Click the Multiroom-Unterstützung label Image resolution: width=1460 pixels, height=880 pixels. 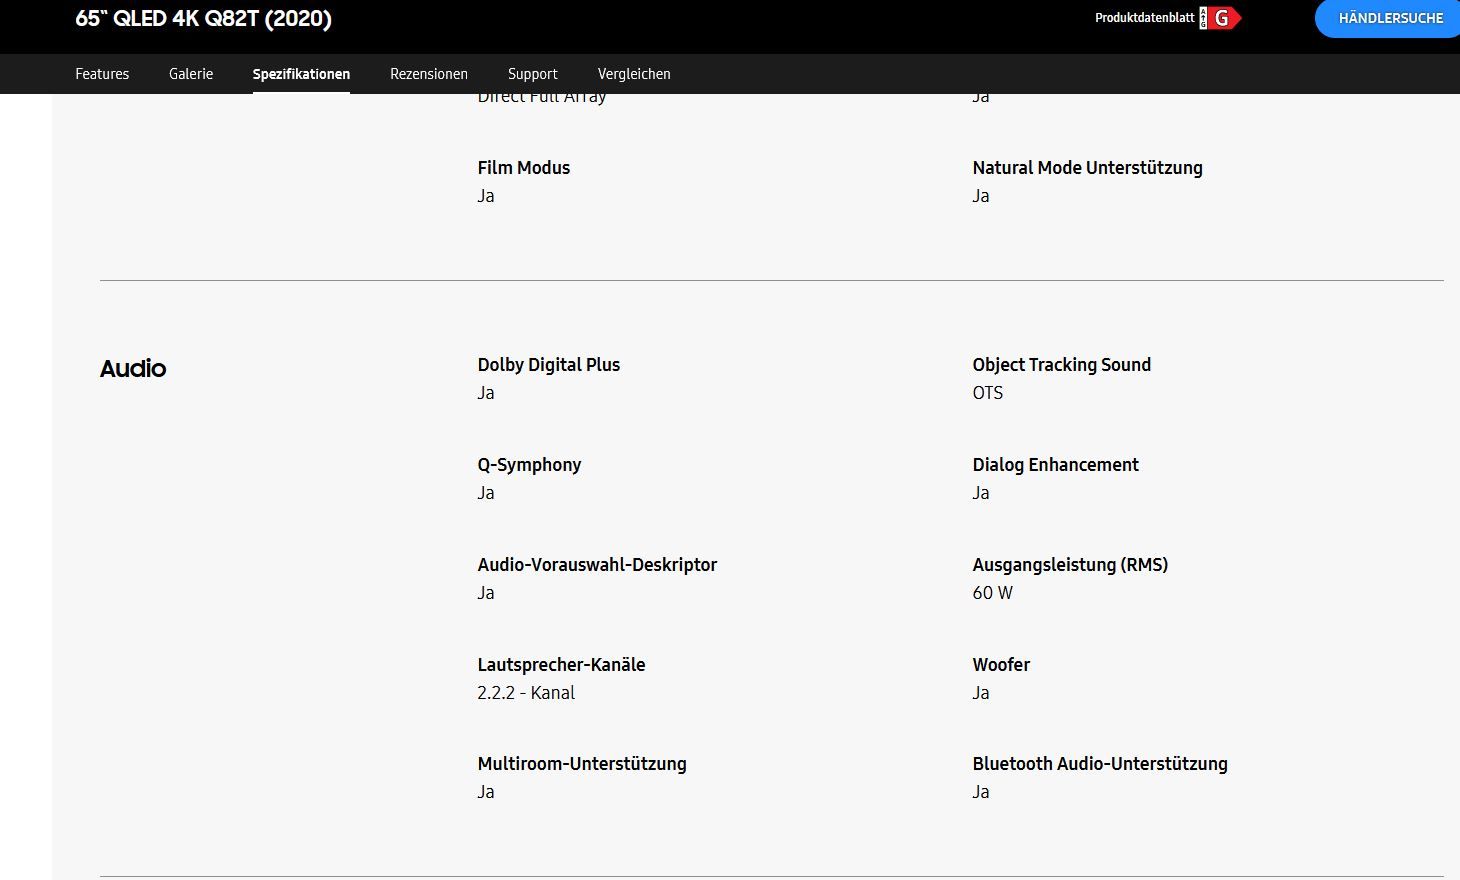[x=582, y=764]
